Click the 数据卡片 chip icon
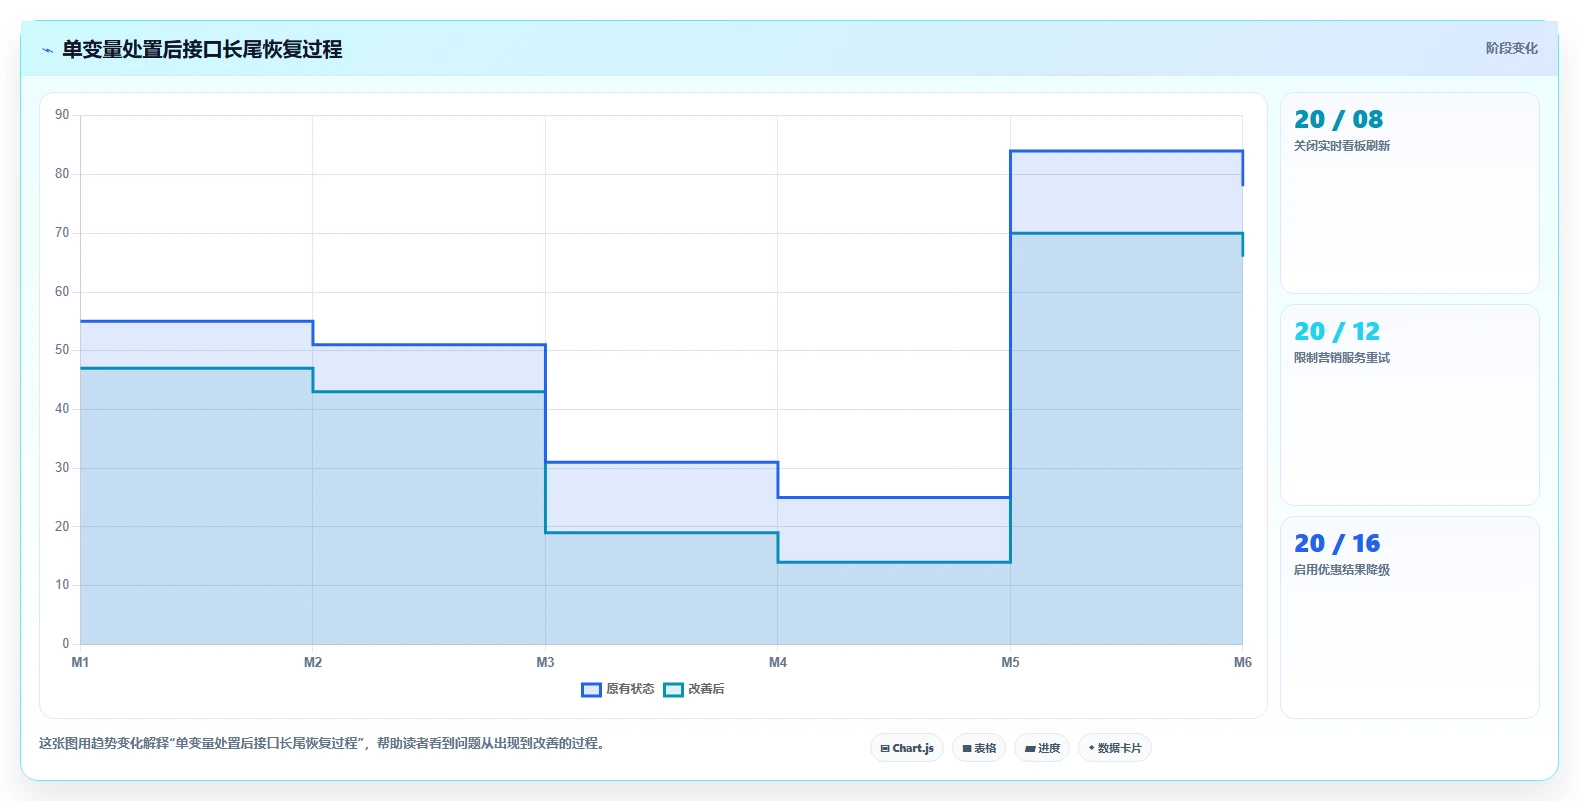Viewport: 1579px width, 801px height. (1091, 748)
